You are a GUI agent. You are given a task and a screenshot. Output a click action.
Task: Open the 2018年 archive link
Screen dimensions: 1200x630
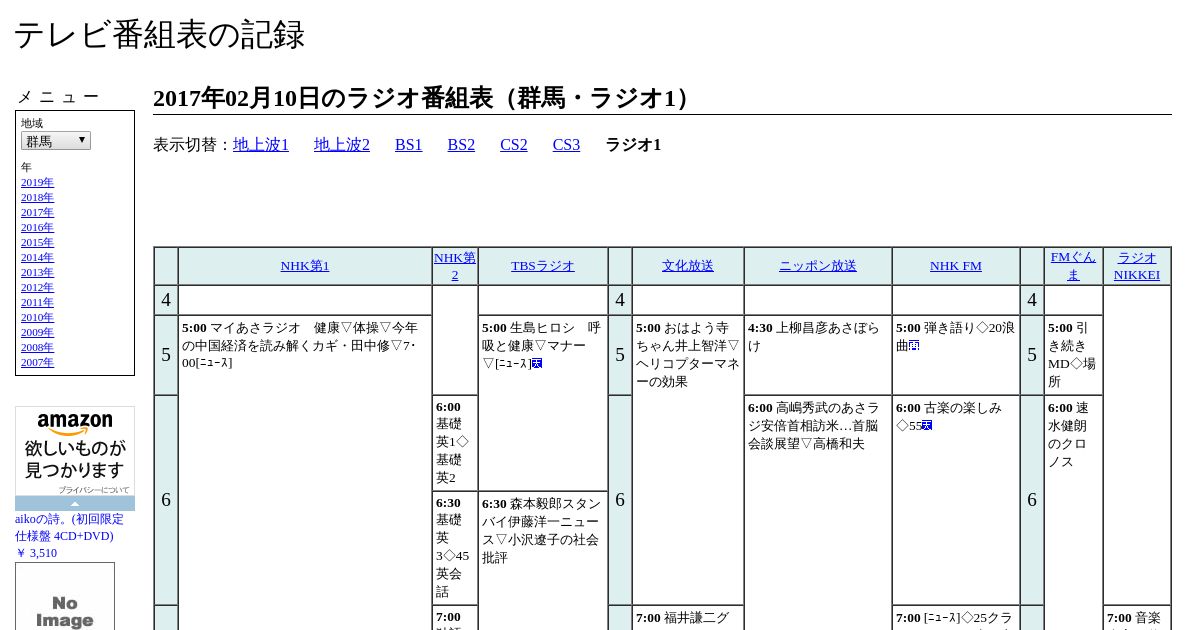[37, 198]
